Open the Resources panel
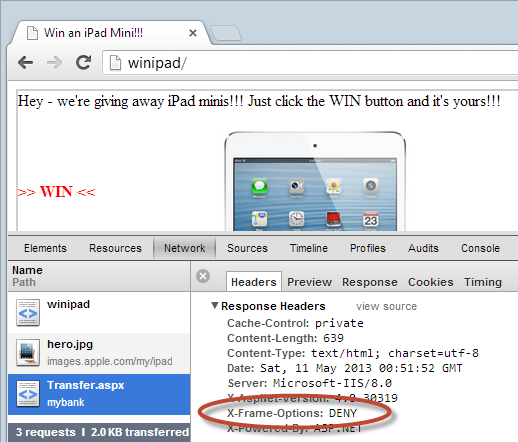 115,248
